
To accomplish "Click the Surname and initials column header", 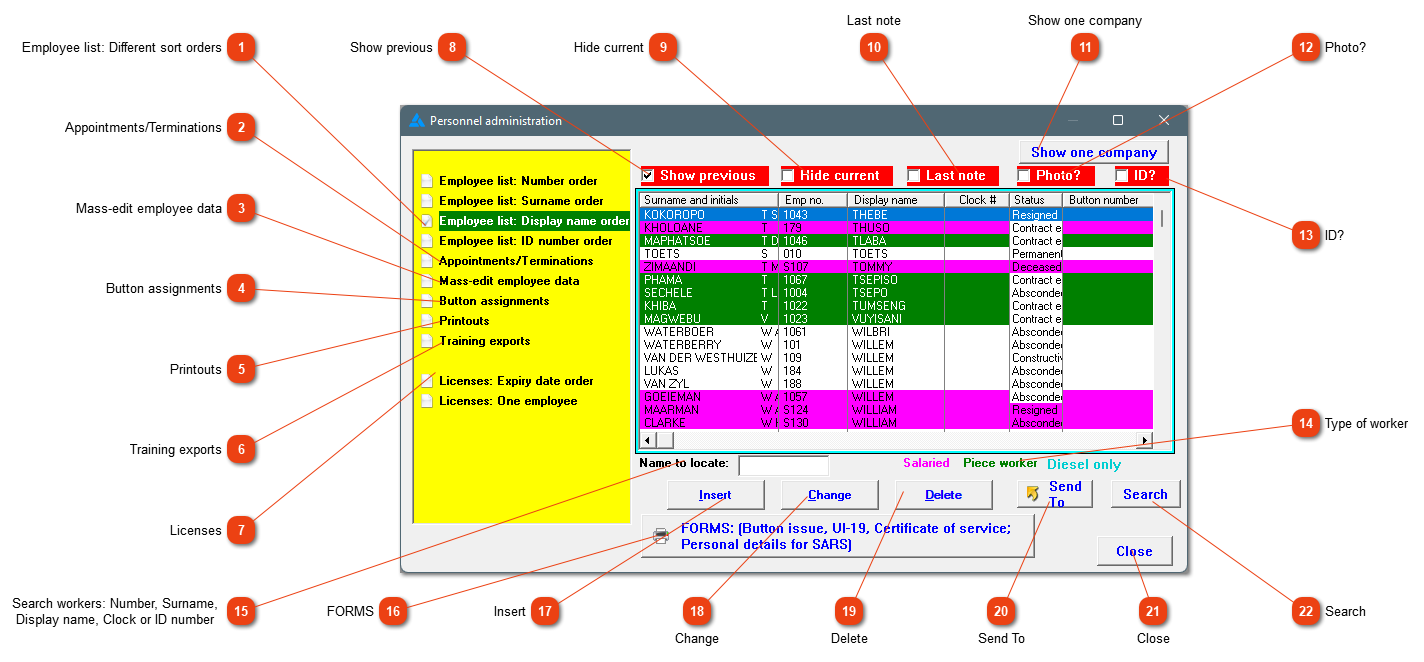I will pos(708,200).
